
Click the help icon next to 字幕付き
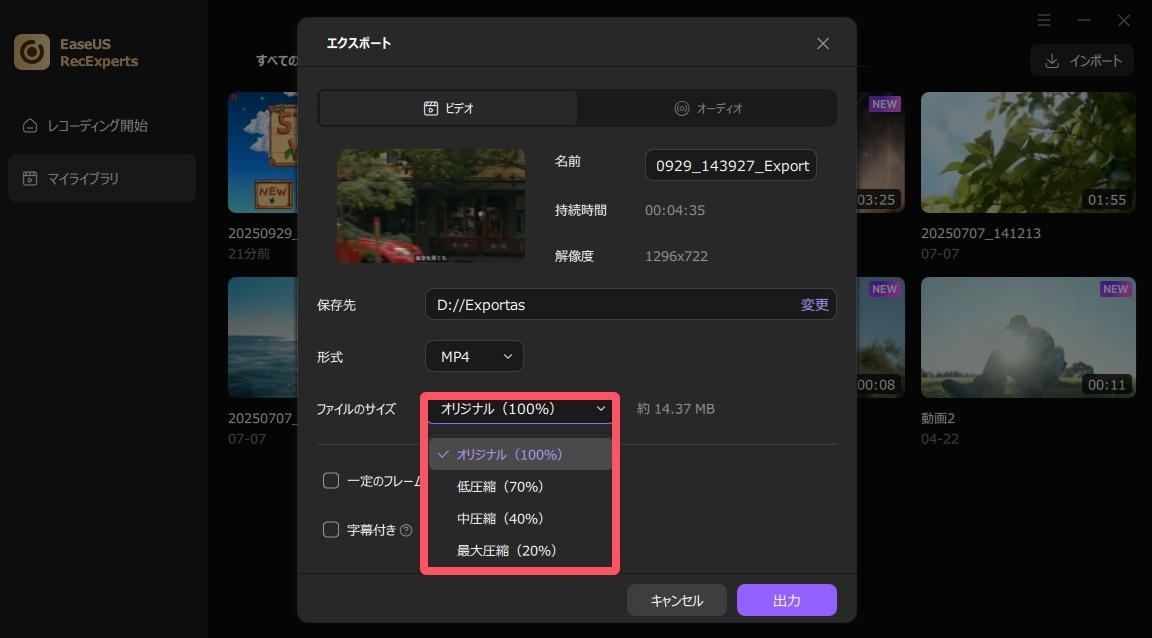(x=406, y=529)
